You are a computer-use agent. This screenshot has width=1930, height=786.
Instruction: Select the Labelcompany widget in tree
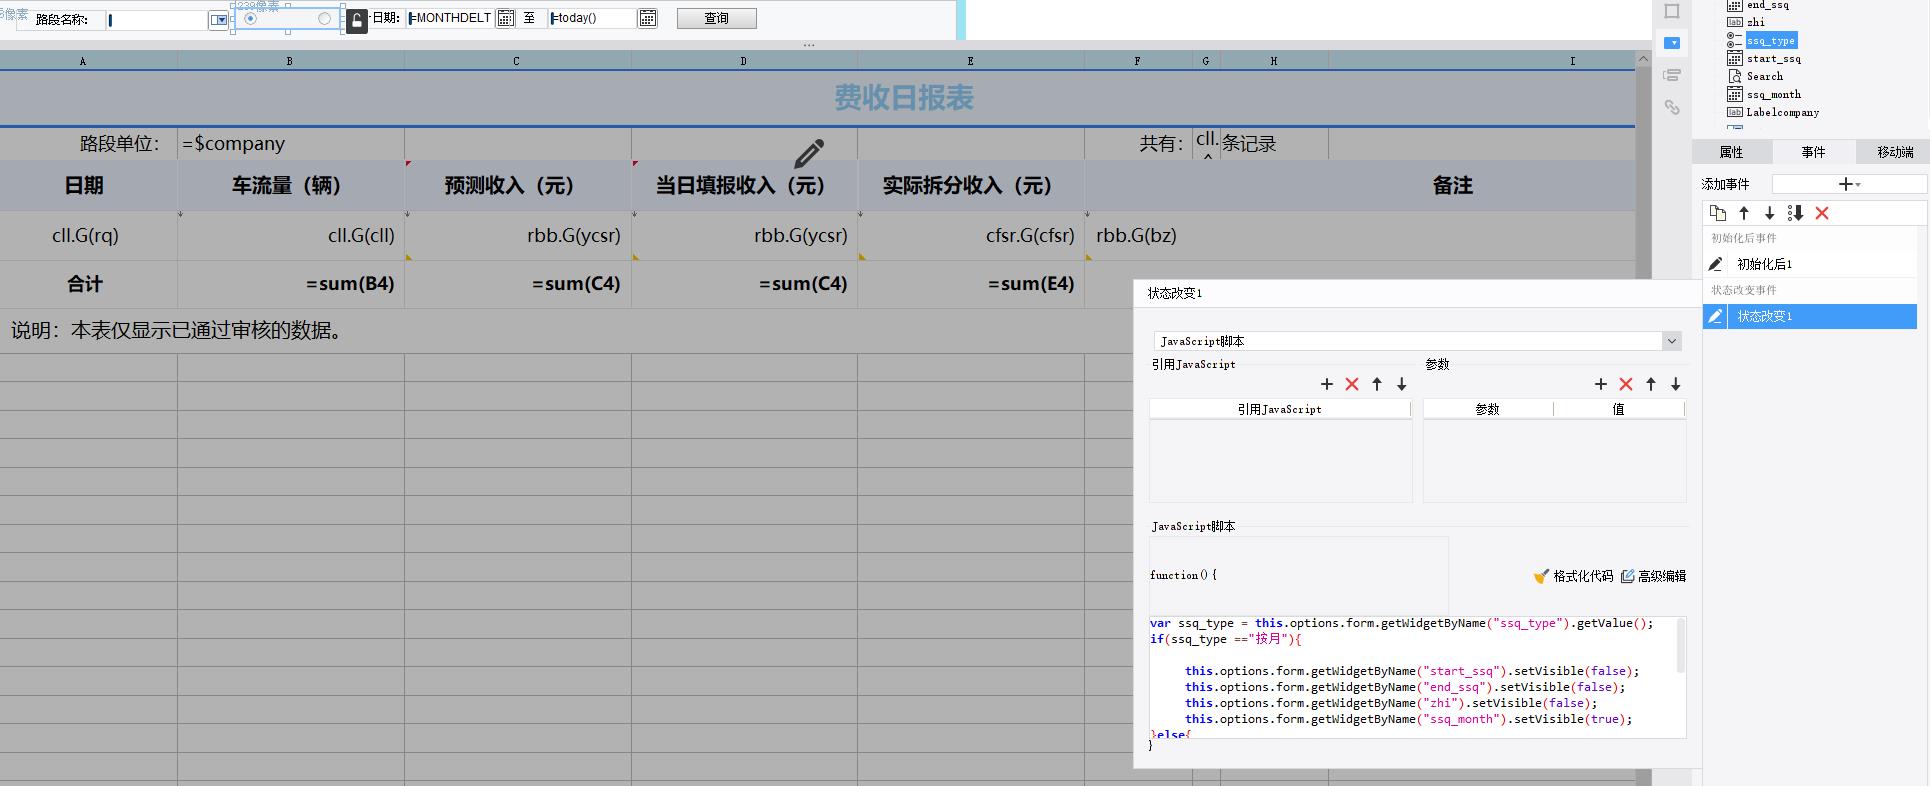point(1782,113)
